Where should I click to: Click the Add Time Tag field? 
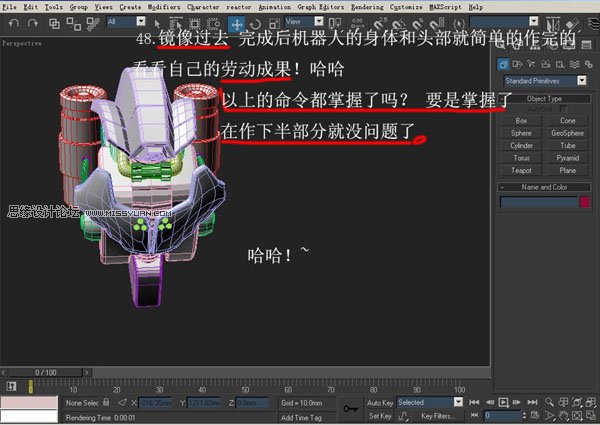(x=307, y=418)
